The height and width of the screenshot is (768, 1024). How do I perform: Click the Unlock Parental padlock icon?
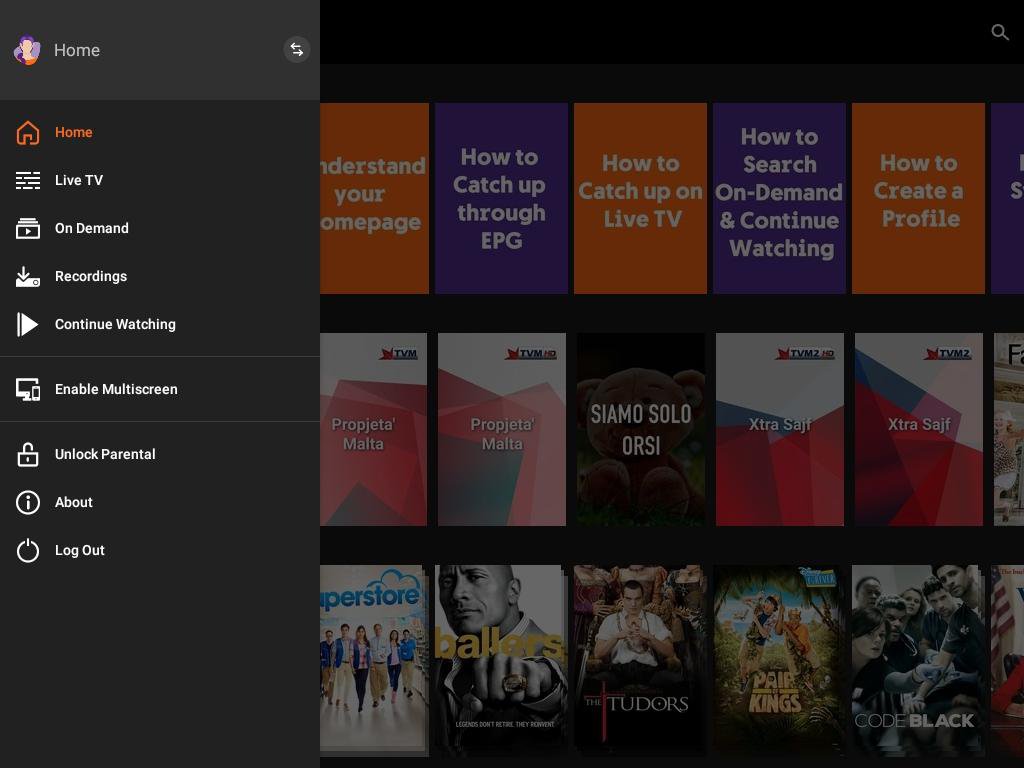pyautogui.click(x=27, y=454)
